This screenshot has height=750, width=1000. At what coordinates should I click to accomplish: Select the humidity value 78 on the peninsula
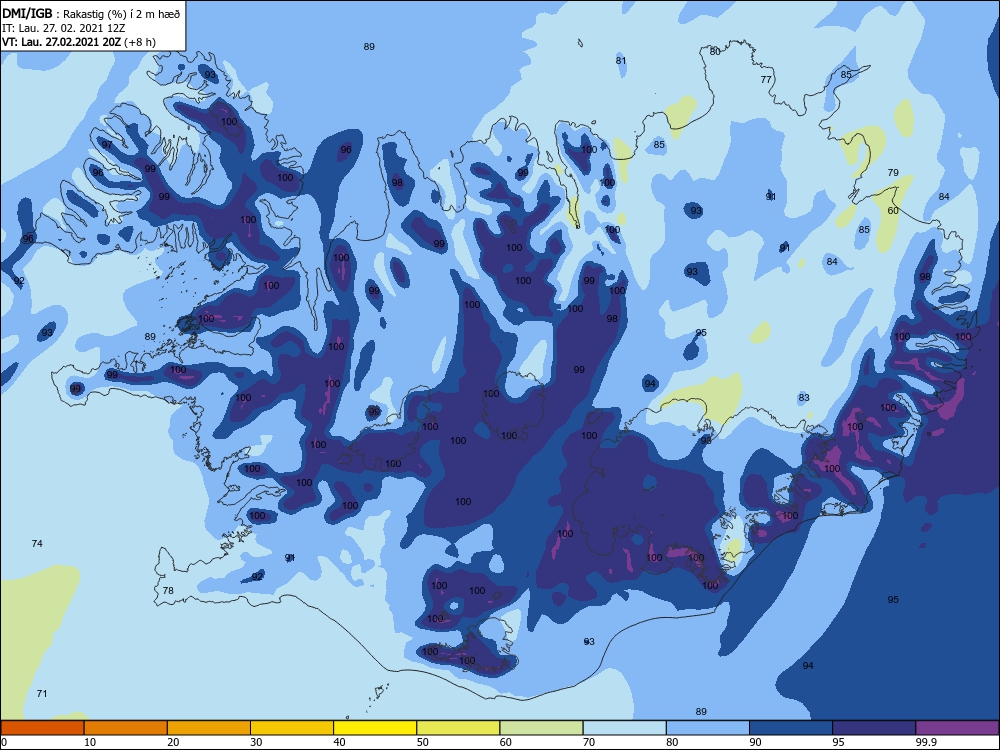168,591
